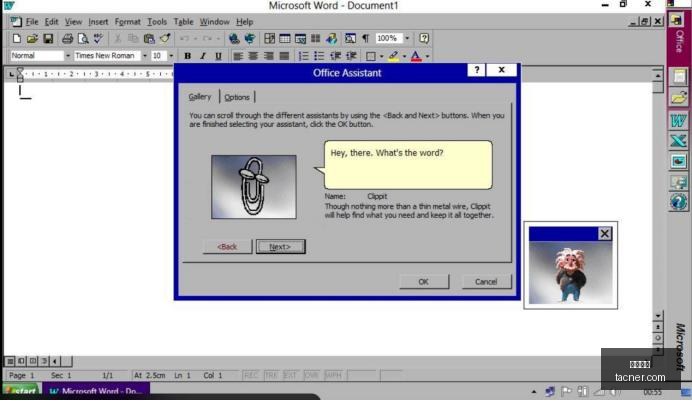Open the Highlight color dropdown arrow
The width and height of the screenshot is (692, 401).
tap(404, 56)
